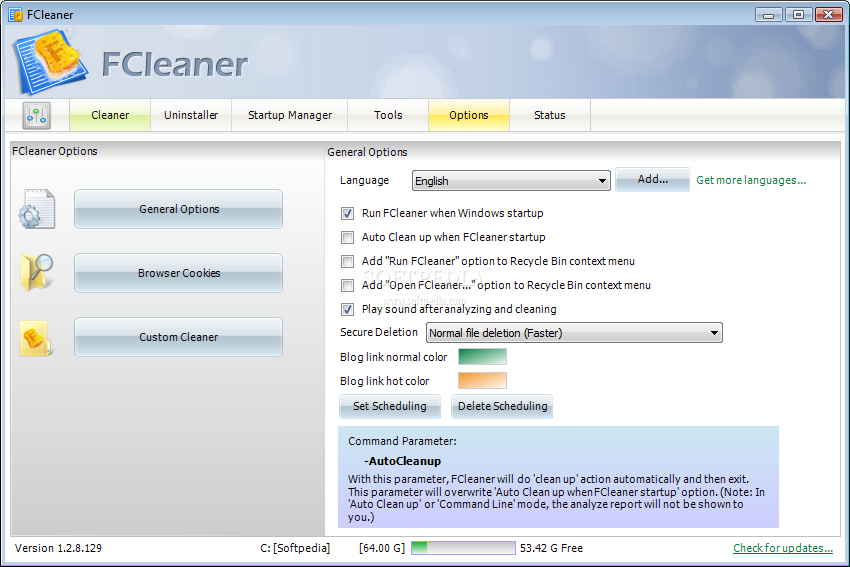Click the FCleaner logo in the header
Viewport: 850px width, 567px height.
tap(51, 62)
